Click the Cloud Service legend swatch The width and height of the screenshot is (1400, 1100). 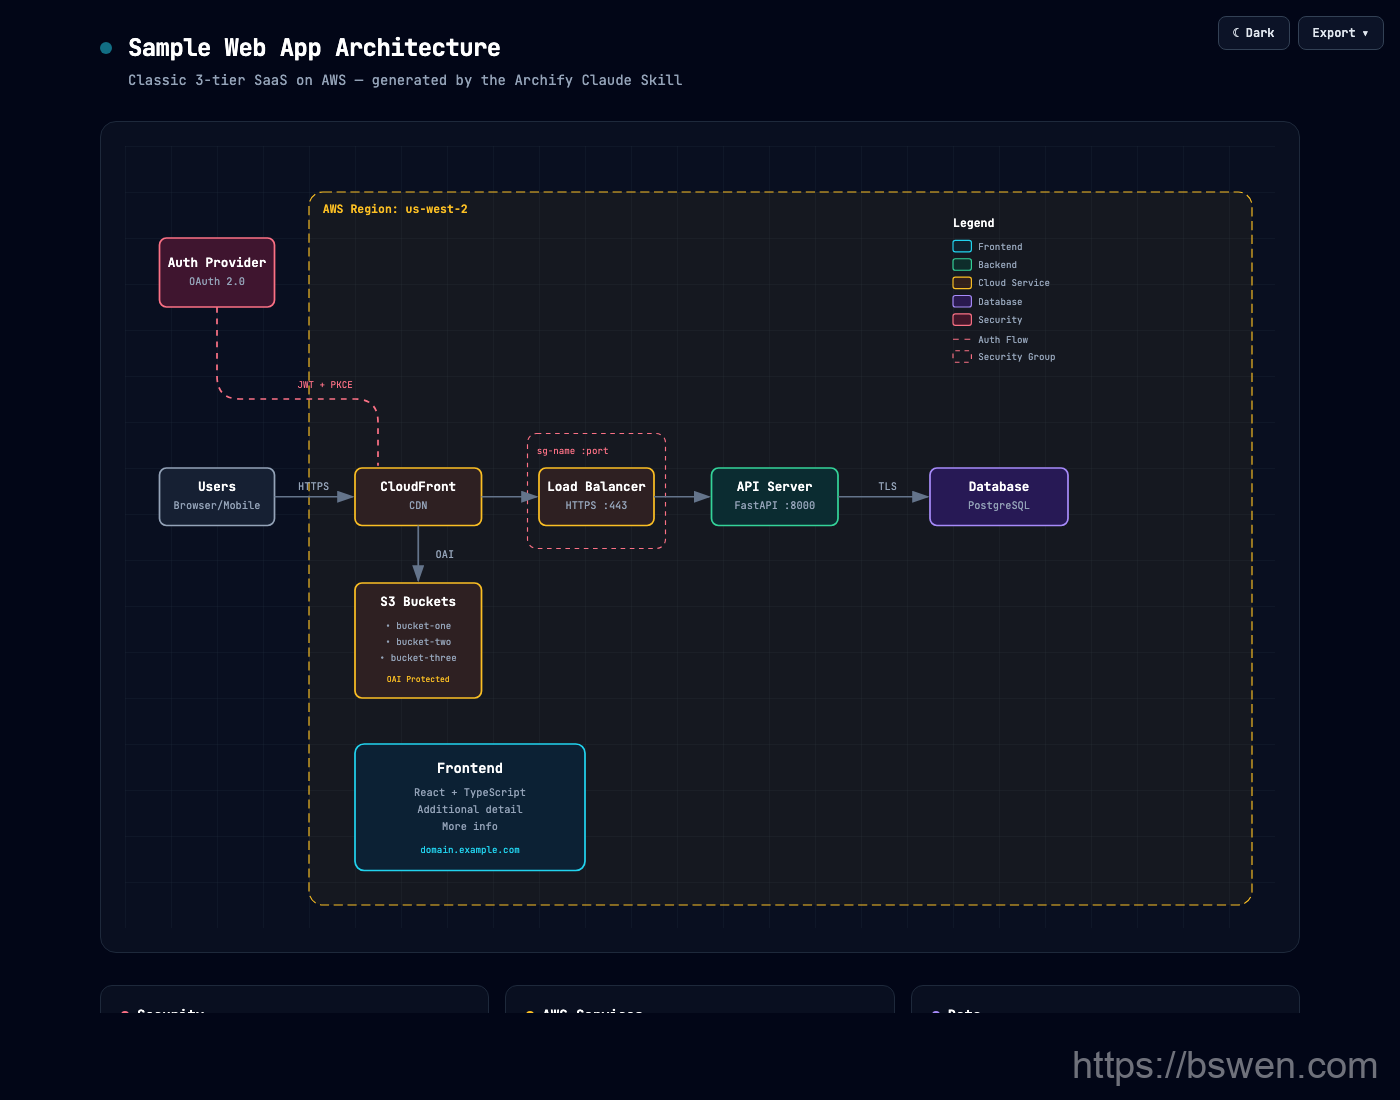pos(962,283)
